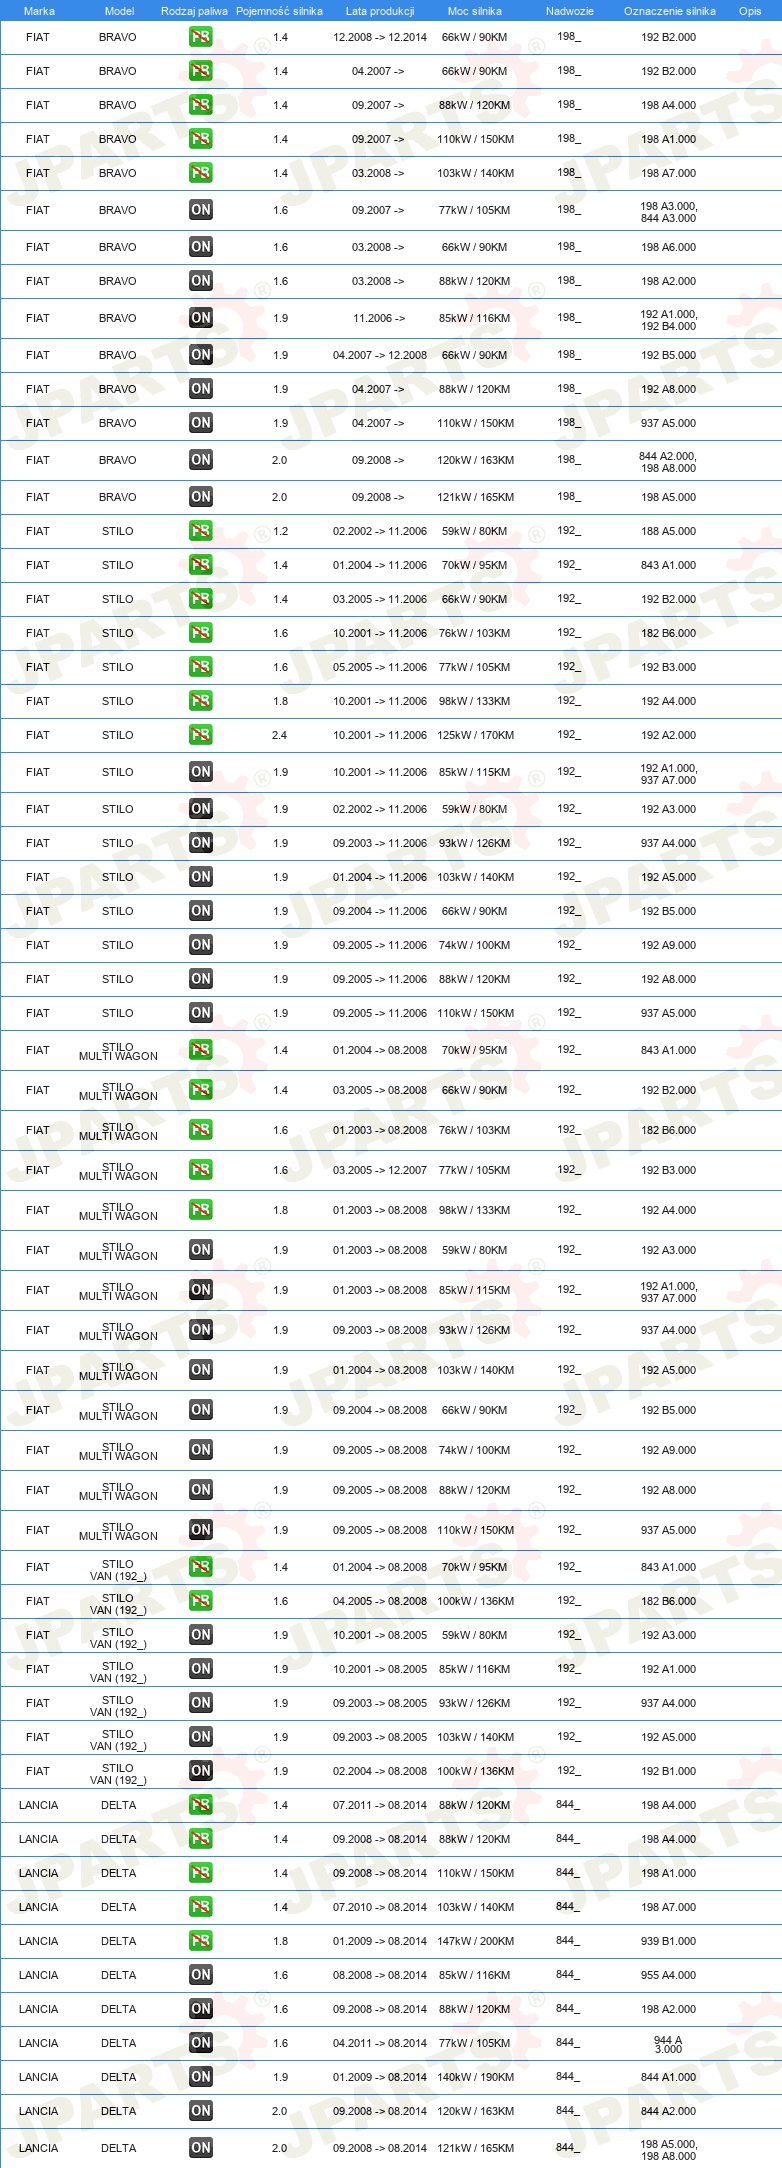Click the Oznaczenie silnika column header
The width and height of the screenshot is (782, 2168).
(670, 11)
